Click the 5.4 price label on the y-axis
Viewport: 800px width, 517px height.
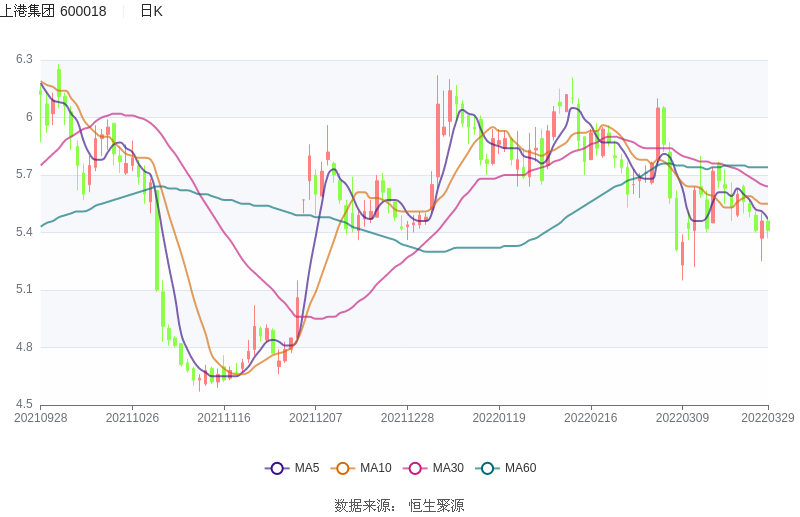click(x=24, y=232)
